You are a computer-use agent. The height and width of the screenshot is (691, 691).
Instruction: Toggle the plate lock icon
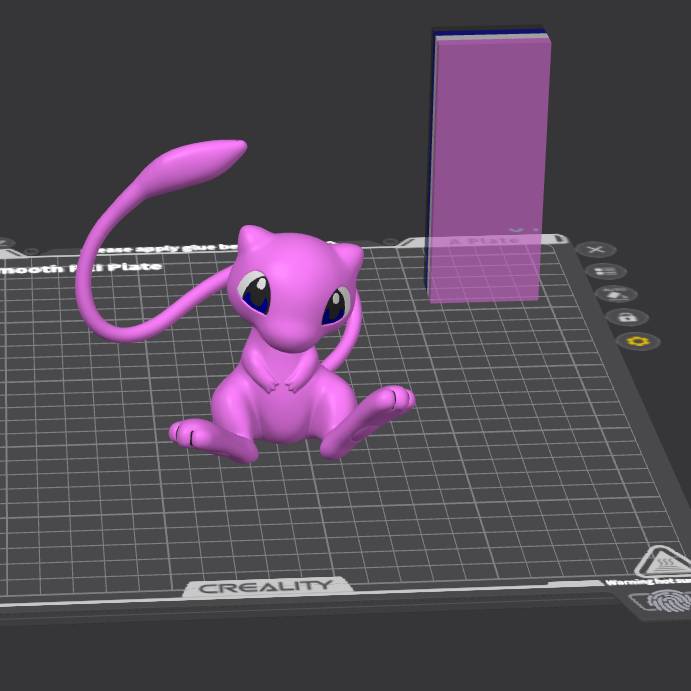point(627,317)
